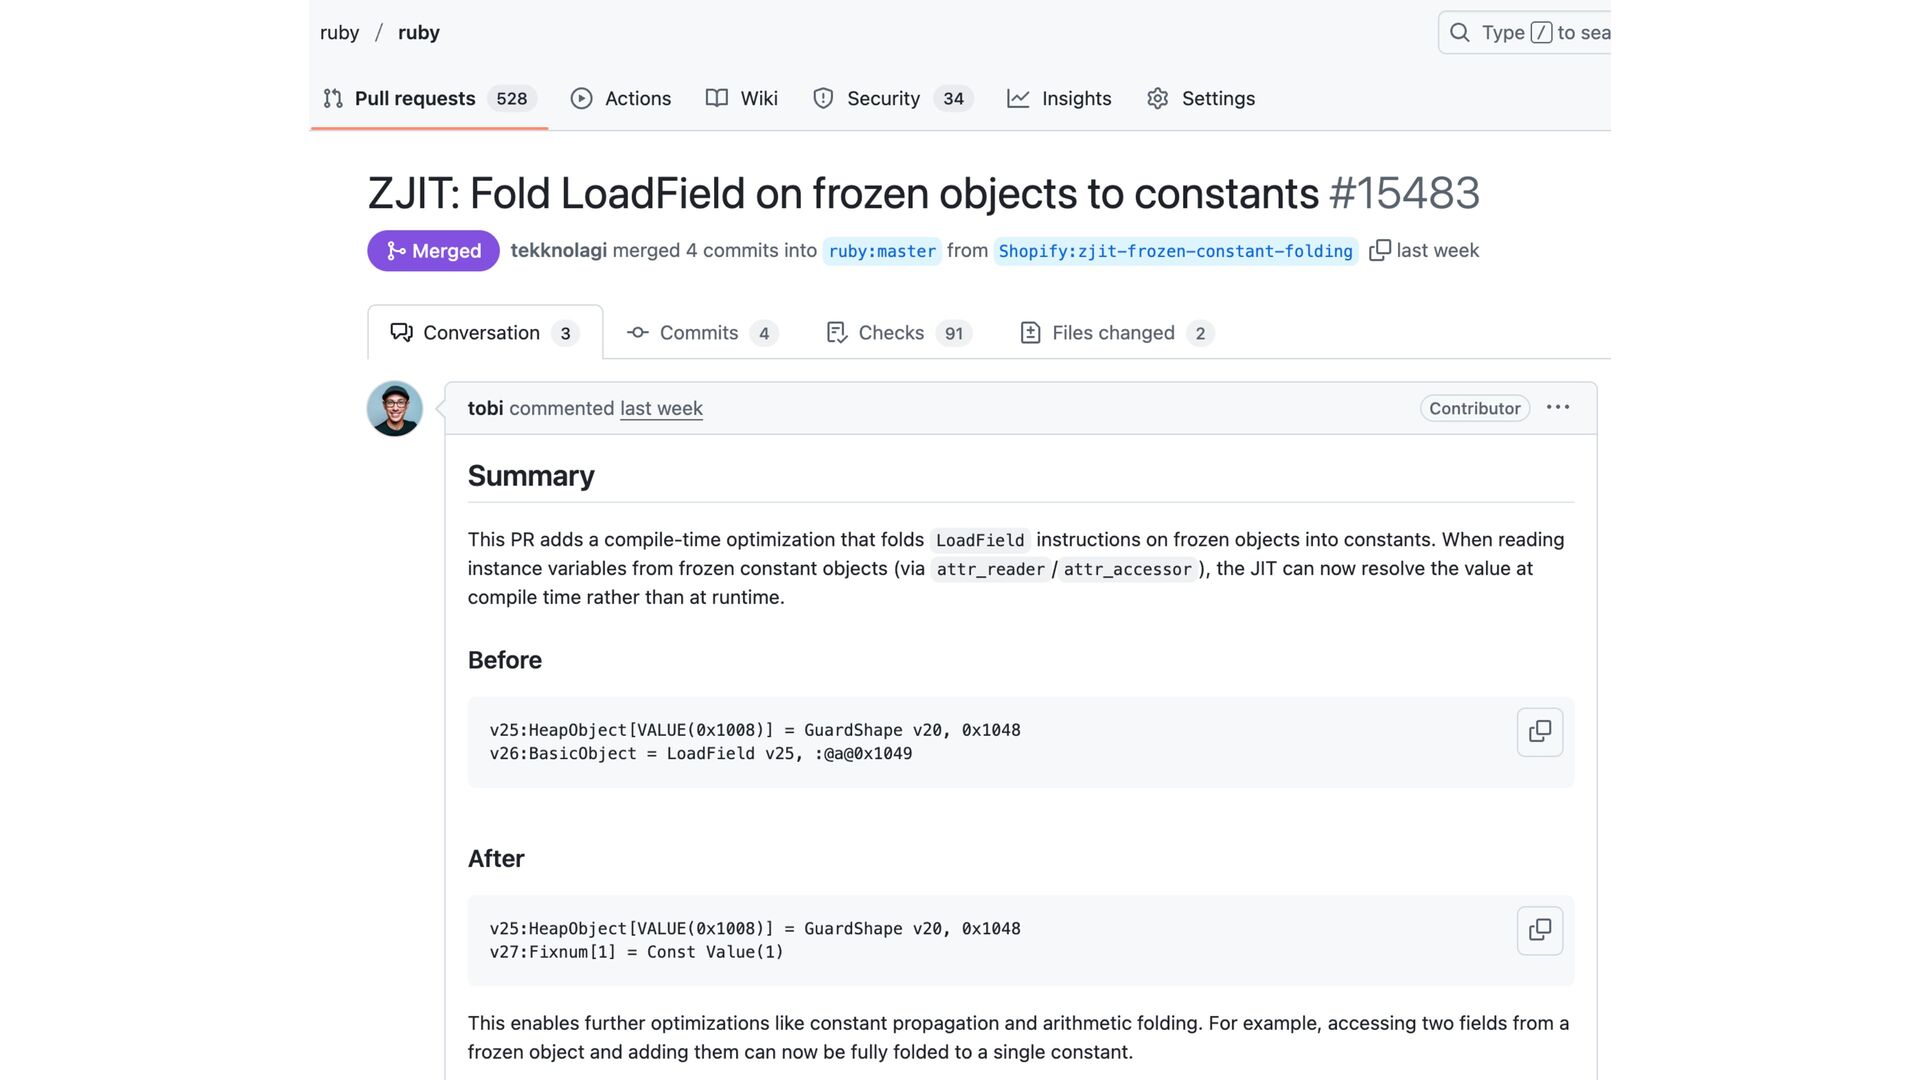
Task: Open the Insights tab
Action: [1059, 98]
